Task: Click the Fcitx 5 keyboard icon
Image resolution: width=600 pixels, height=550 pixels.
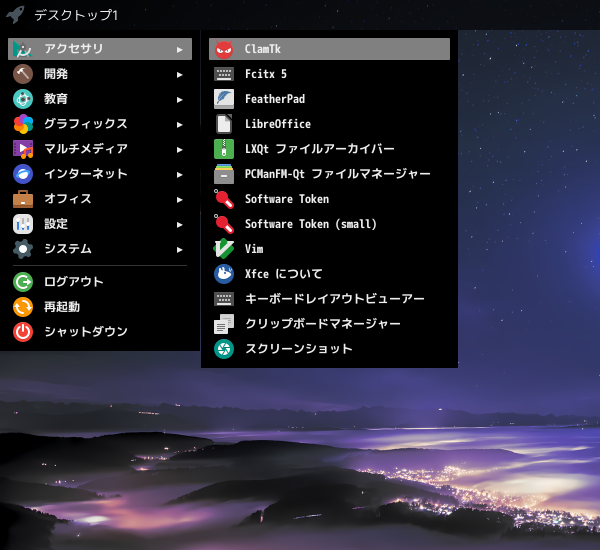Action: tap(224, 74)
